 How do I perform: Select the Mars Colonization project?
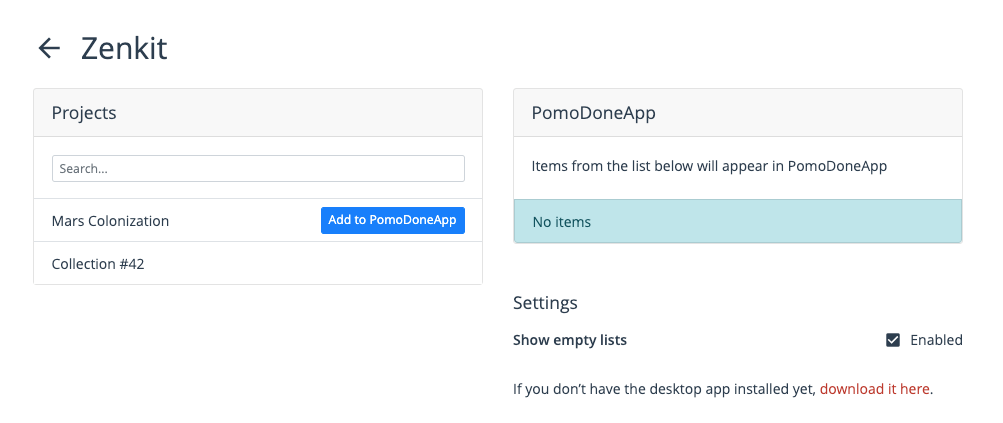click(x=110, y=221)
